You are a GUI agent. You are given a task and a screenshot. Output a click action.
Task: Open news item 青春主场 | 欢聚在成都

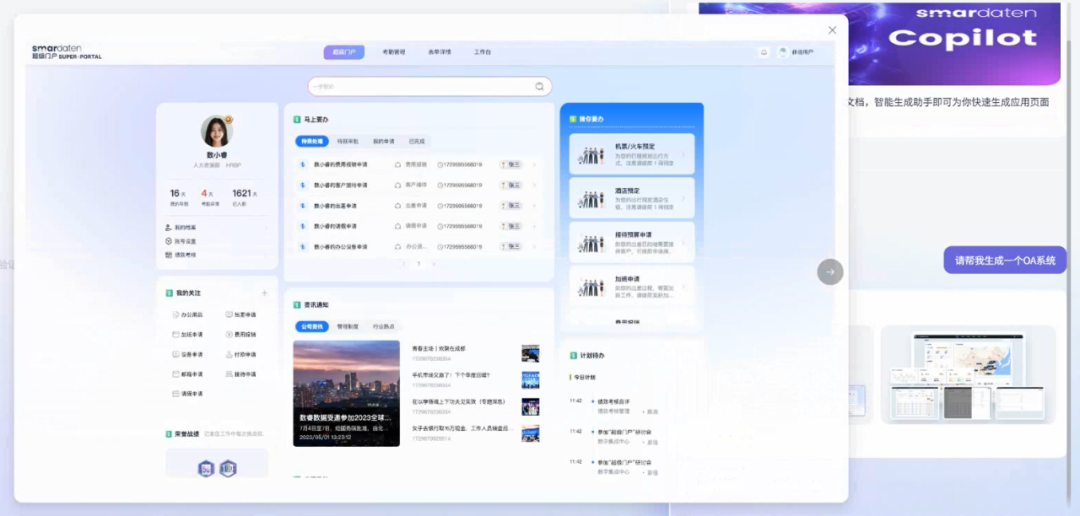pos(439,349)
